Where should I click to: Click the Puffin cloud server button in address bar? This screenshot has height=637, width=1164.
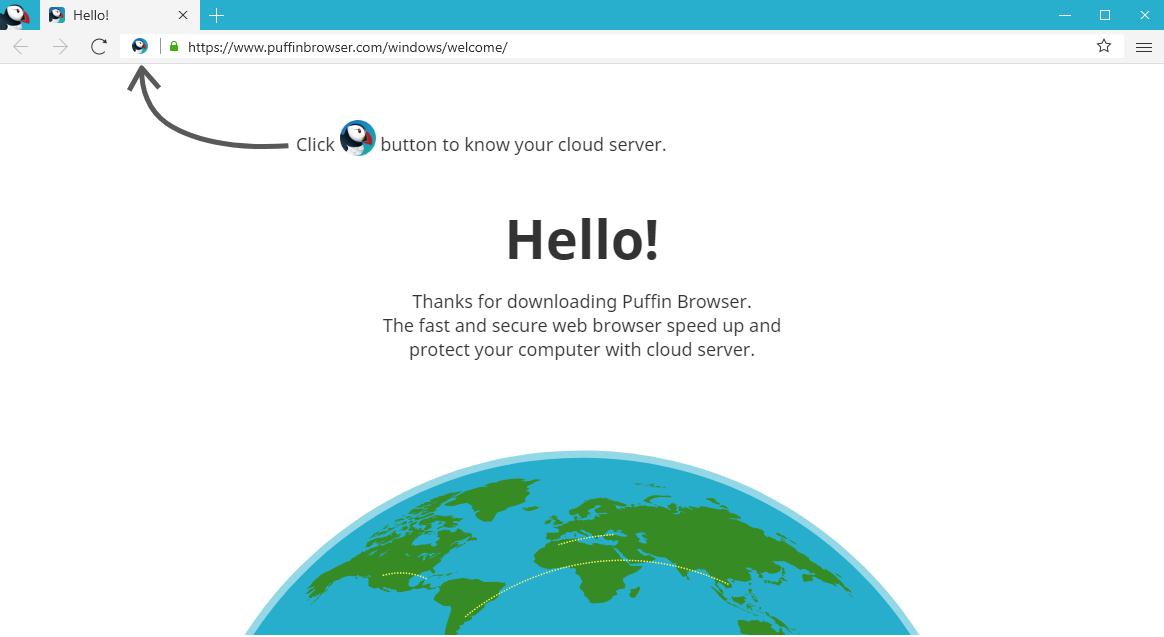click(139, 46)
